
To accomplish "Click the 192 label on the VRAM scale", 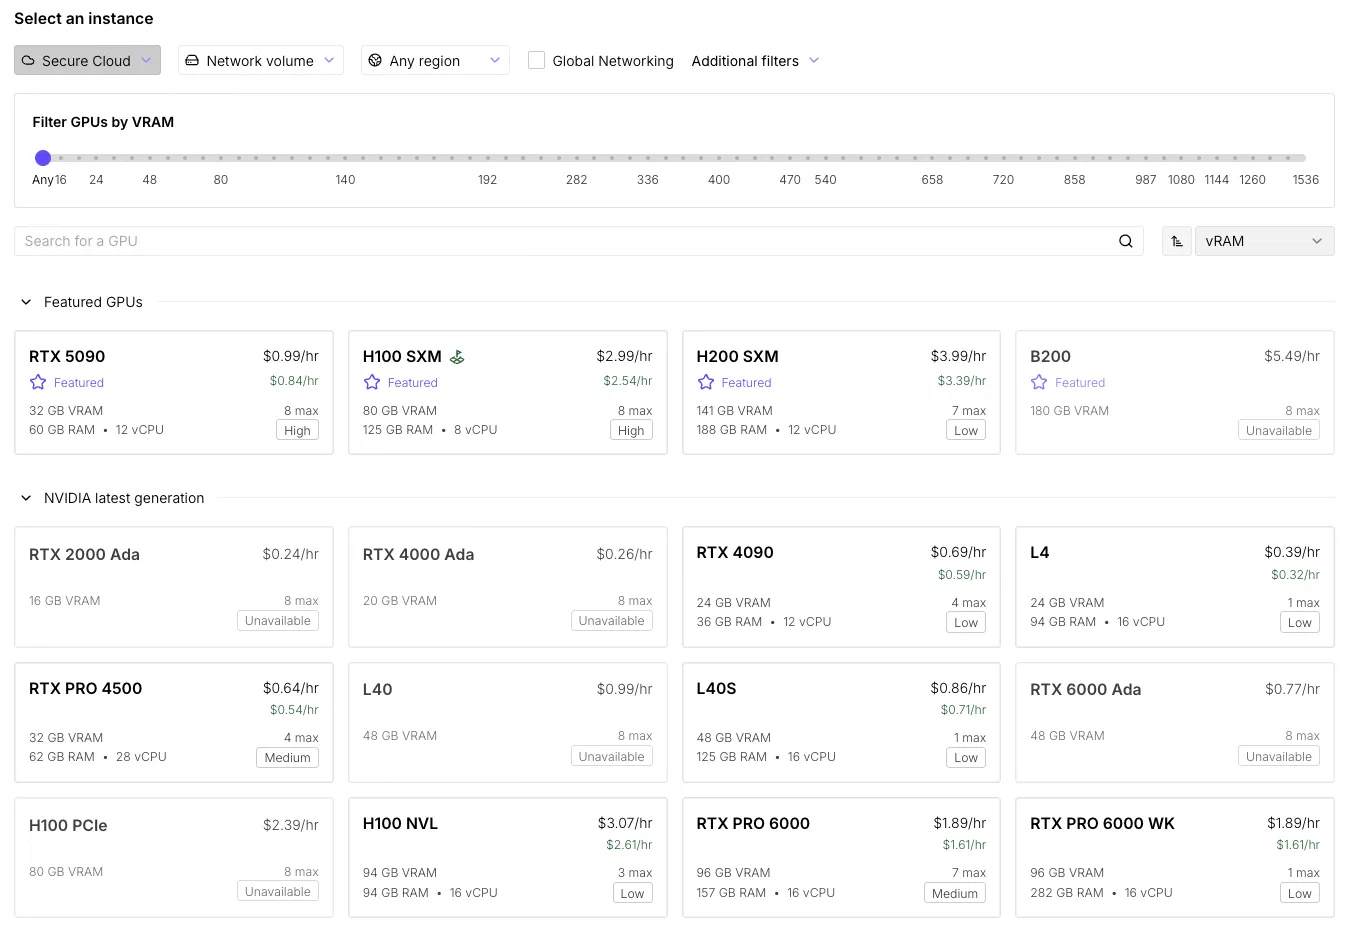I will click(487, 180).
